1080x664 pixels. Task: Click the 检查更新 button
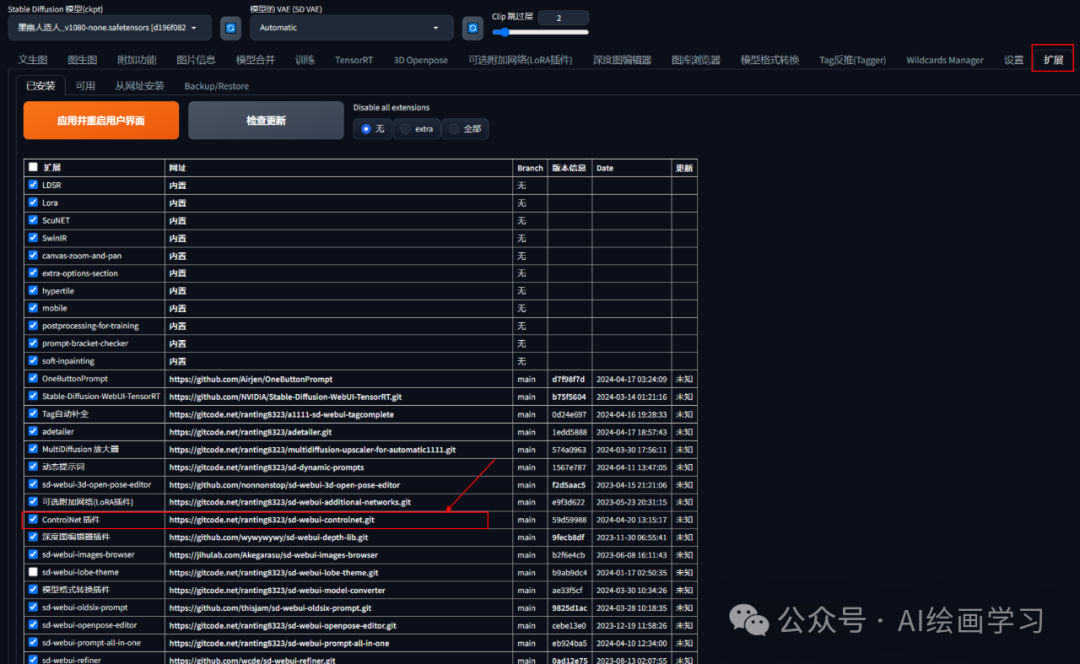click(266, 121)
